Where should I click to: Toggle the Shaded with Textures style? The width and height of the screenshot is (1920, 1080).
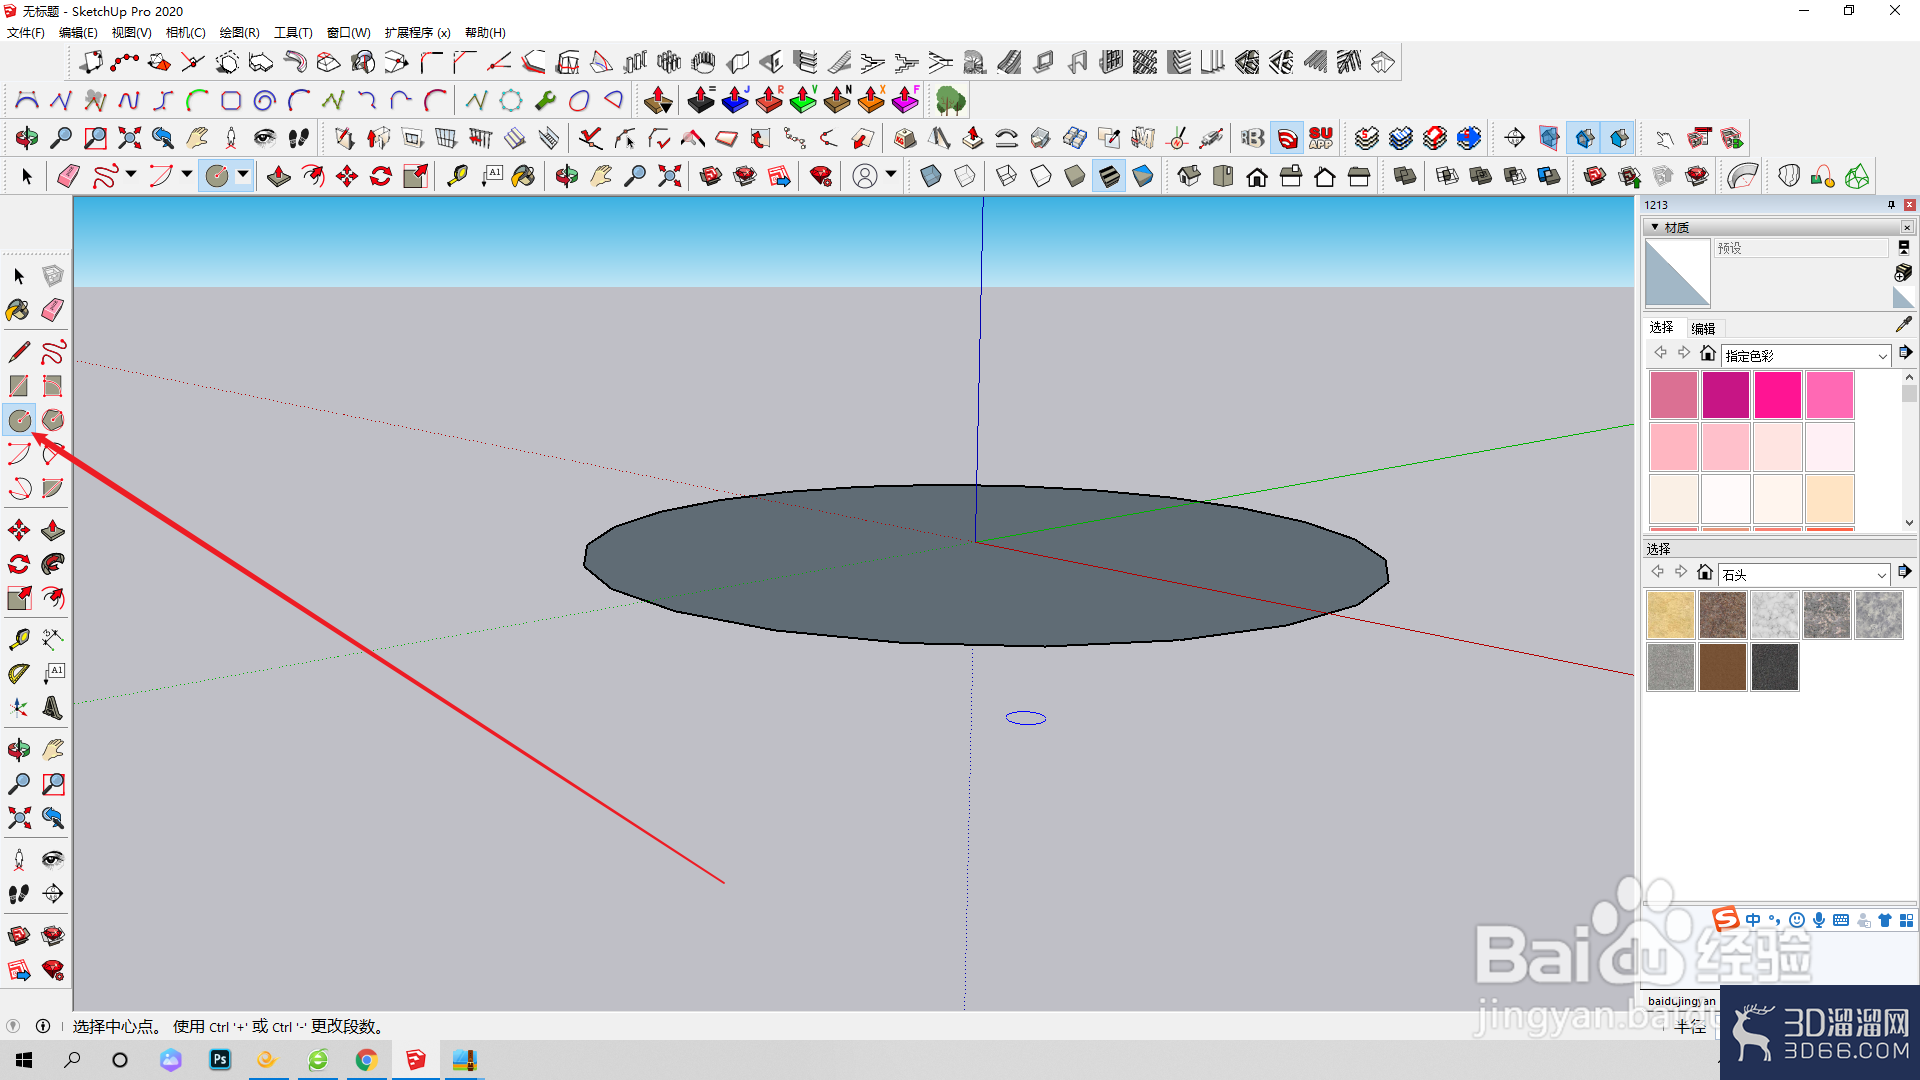1109,176
